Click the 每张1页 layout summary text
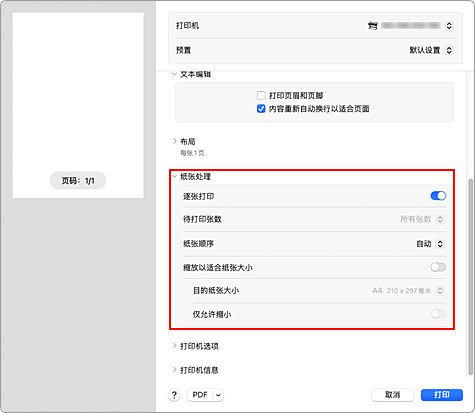This screenshot has width=475, height=413. pos(192,153)
